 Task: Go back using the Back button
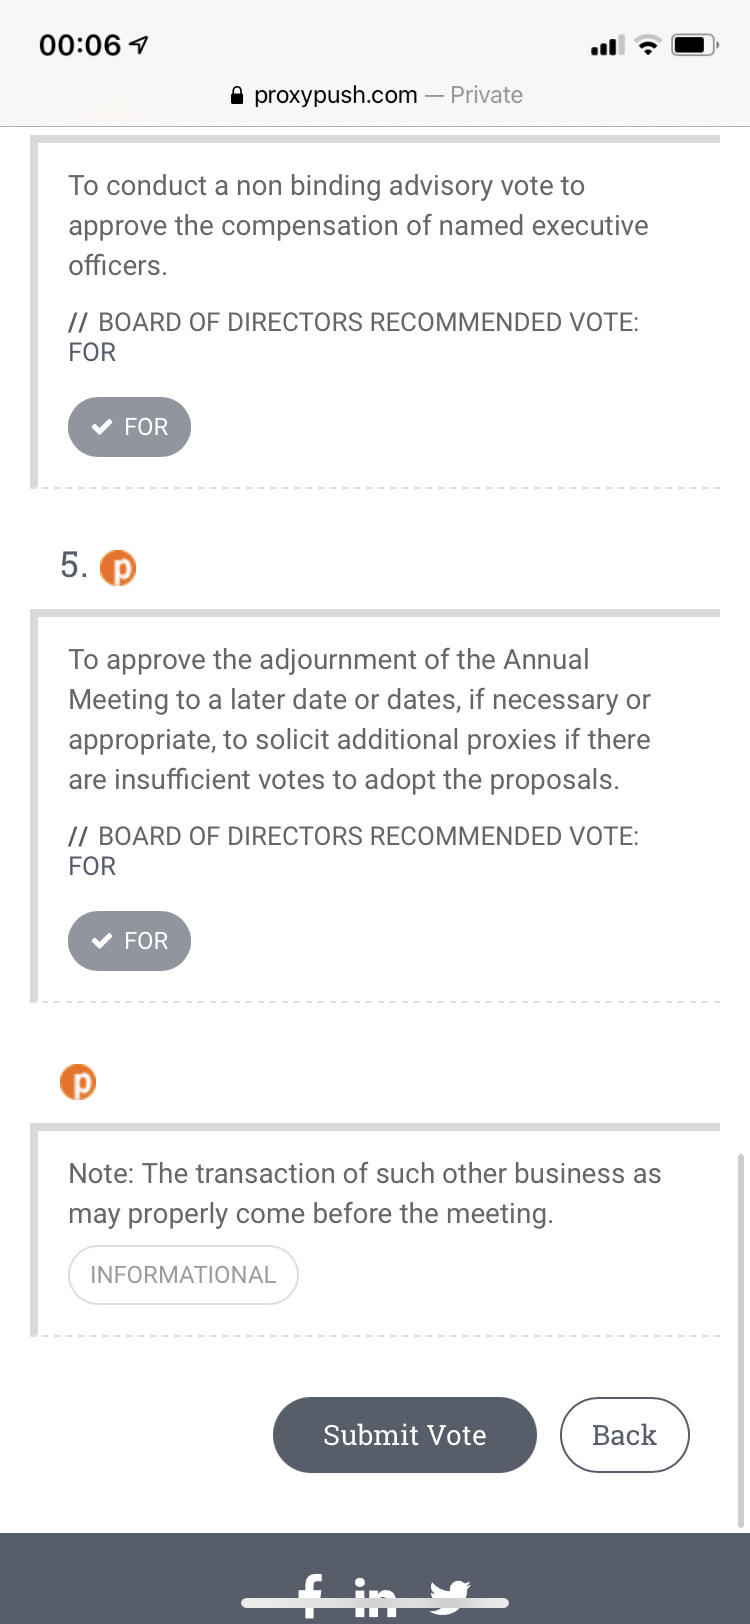(625, 1435)
